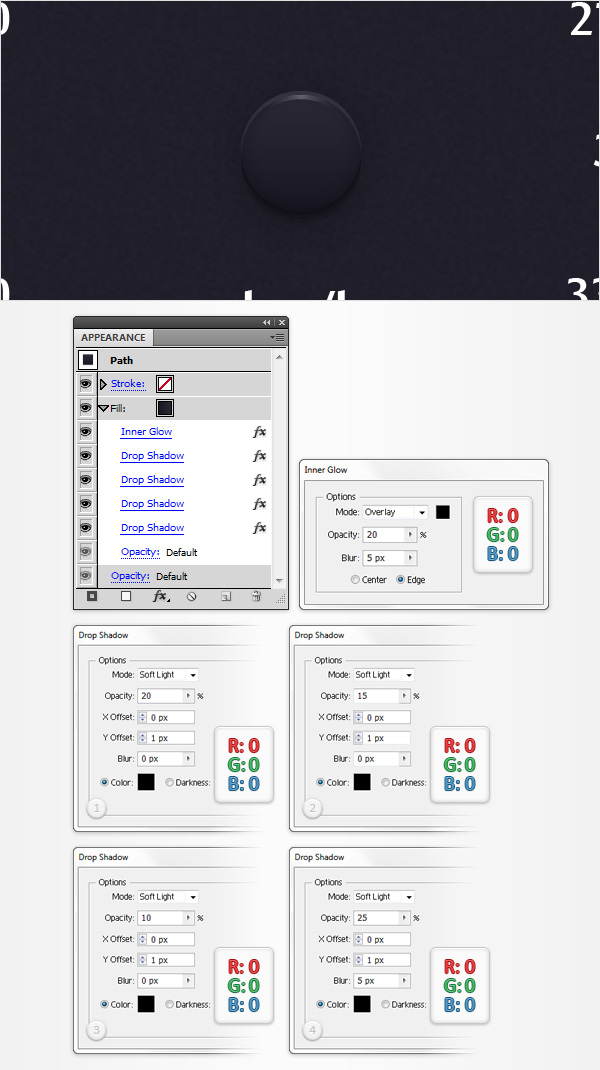Select Darkness radio in Opacity 20 Drop Shadow
Image resolution: width=600 pixels, height=1070 pixels.
point(169,783)
